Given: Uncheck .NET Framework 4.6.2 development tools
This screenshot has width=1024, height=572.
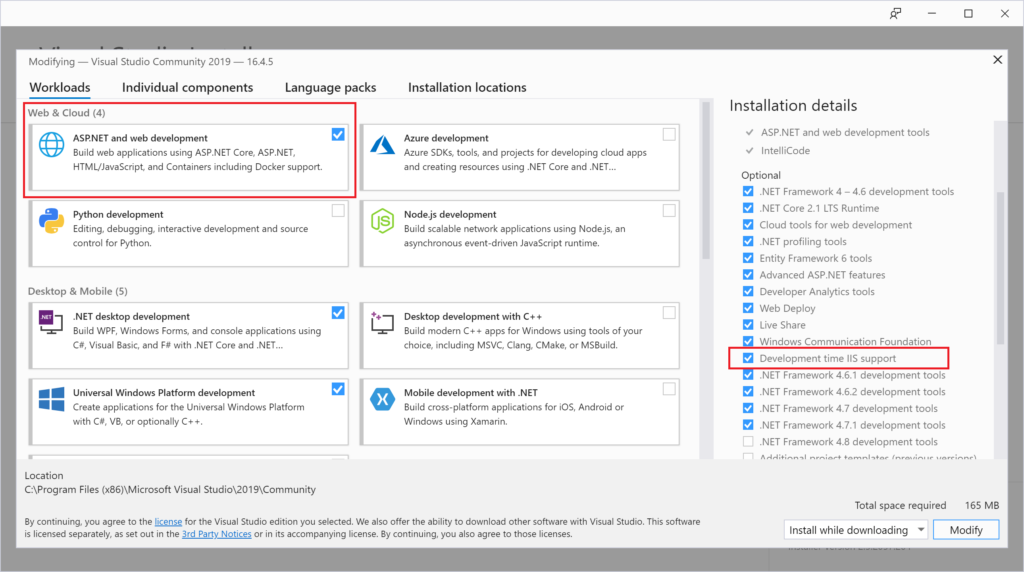Looking at the screenshot, I should (x=748, y=392).
